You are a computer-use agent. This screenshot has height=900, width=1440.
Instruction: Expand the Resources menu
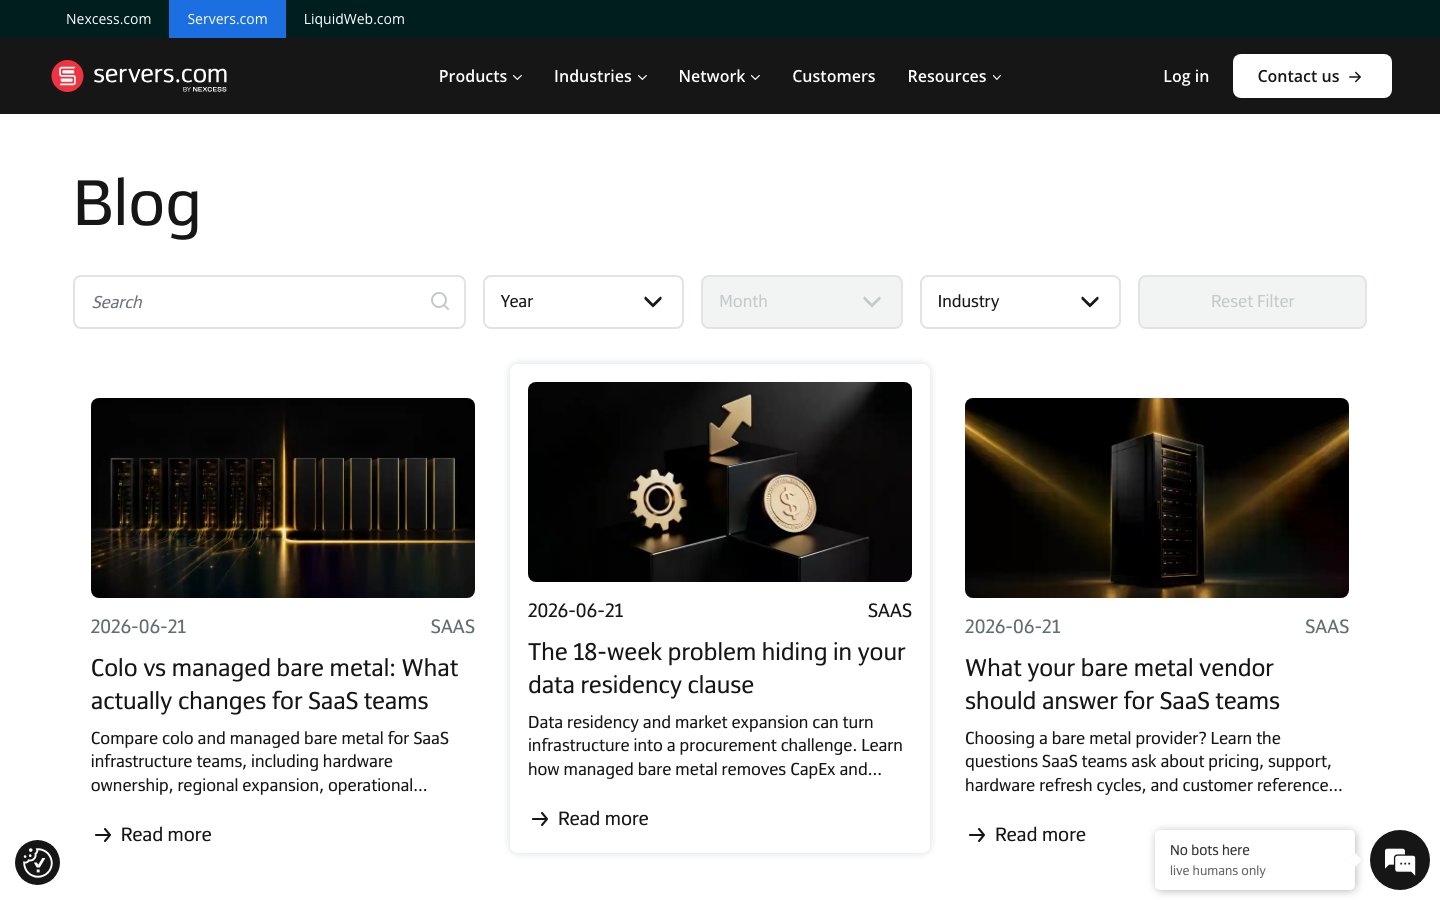click(954, 76)
